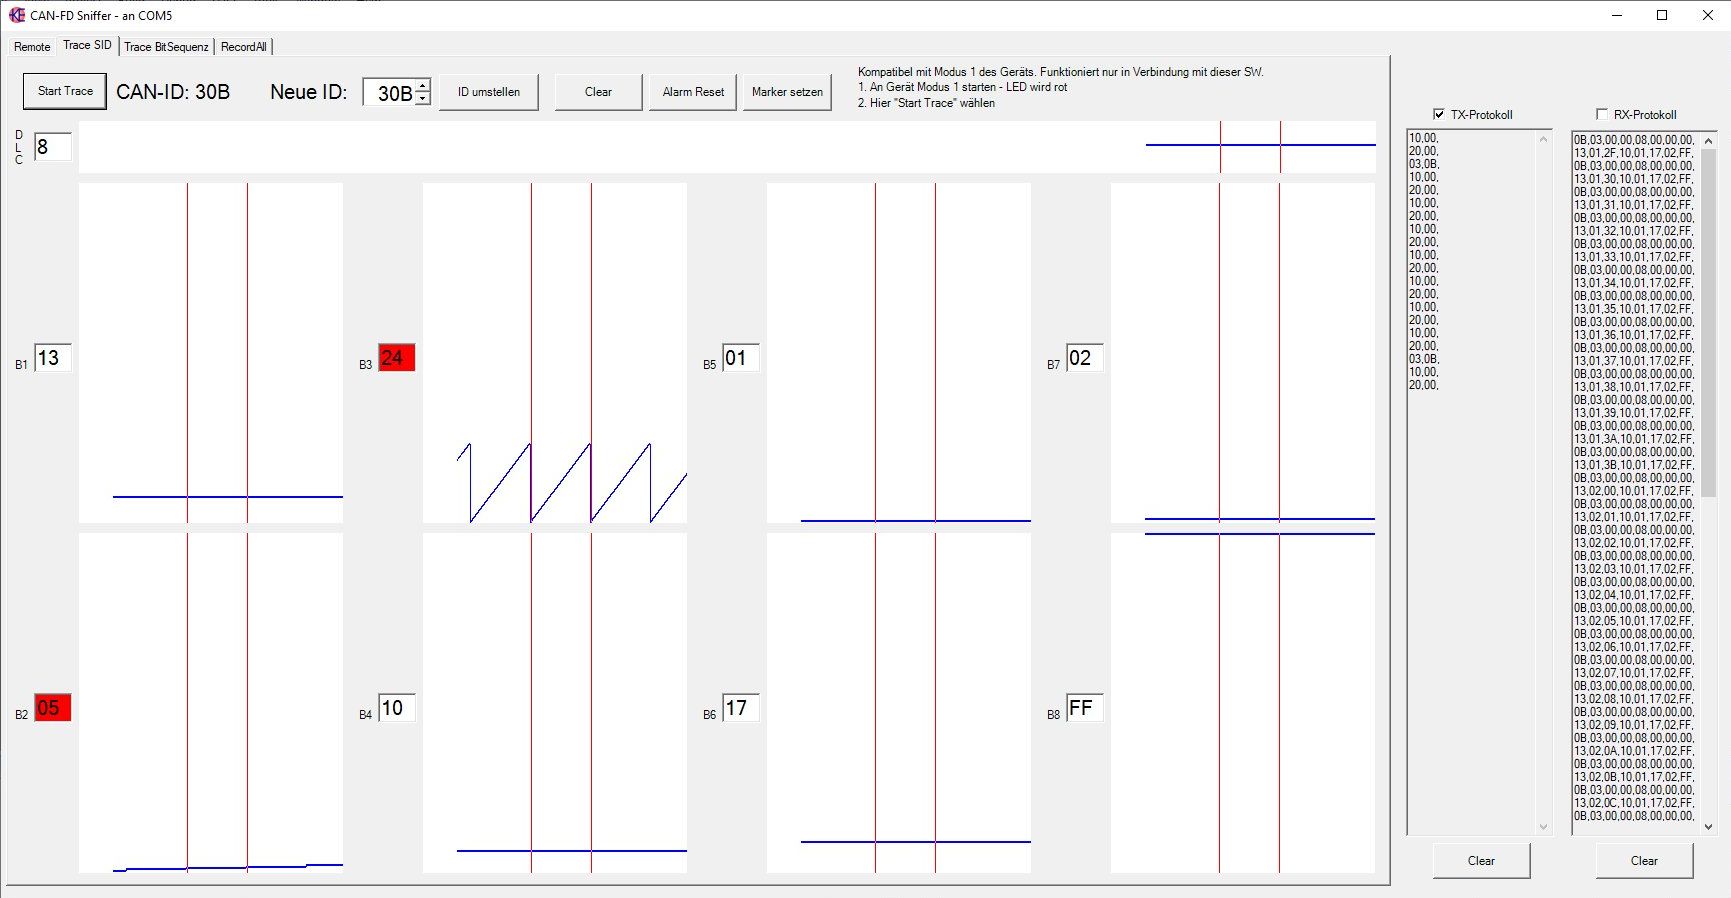Increment the Neue ID spinner up arrow
Screen dimensions: 1731x898
tap(423, 85)
